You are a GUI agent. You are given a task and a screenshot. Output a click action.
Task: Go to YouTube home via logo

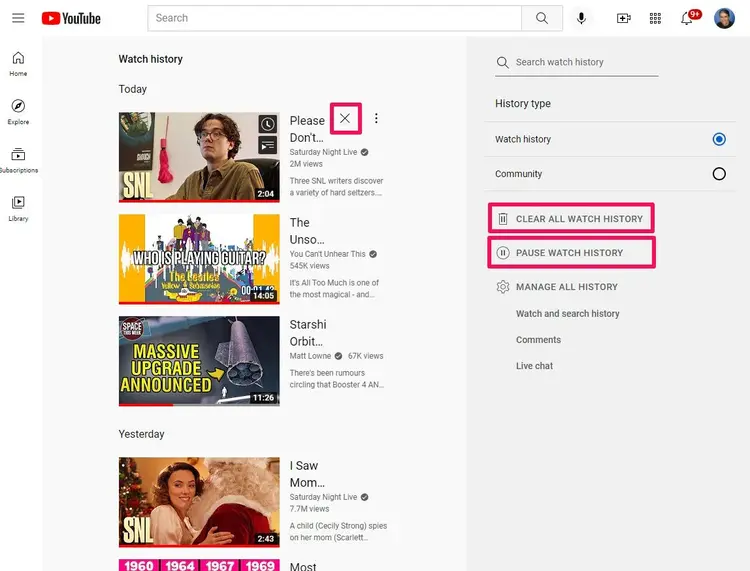click(71, 18)
